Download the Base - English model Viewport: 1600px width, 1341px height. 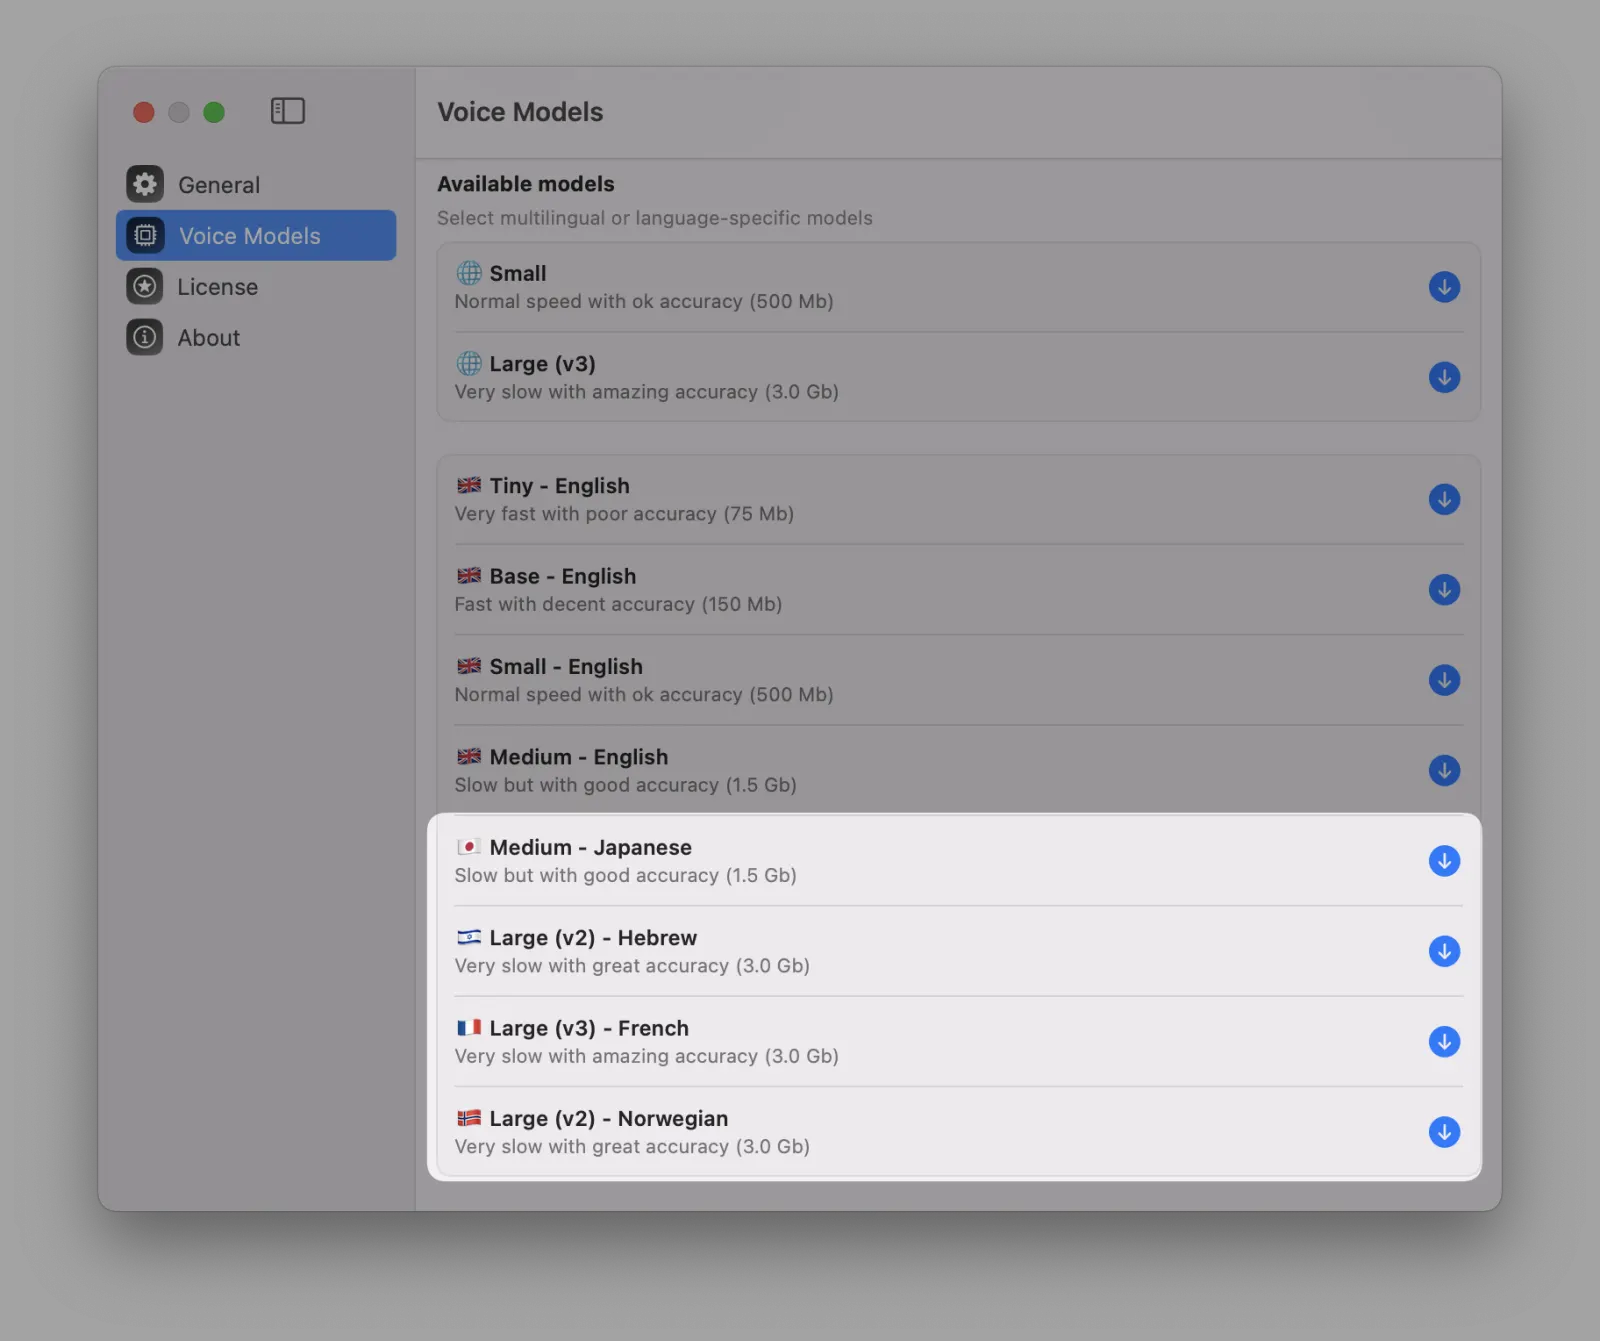click(1444, 590)
